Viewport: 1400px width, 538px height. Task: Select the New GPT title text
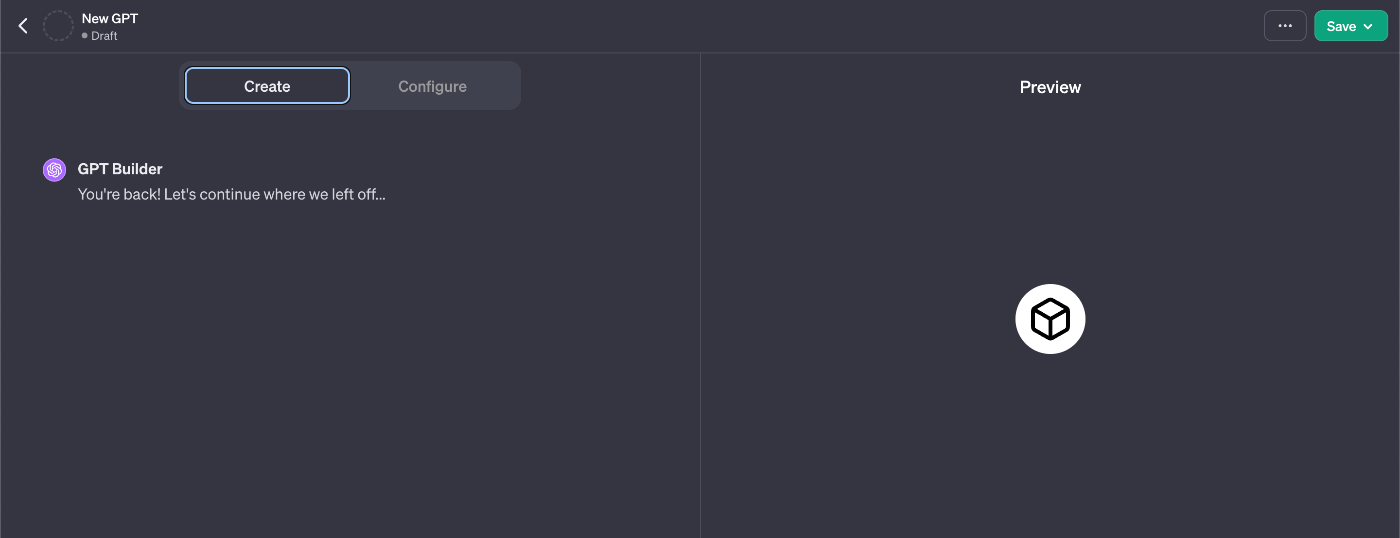pyautogui.click(x=110, y=18)
